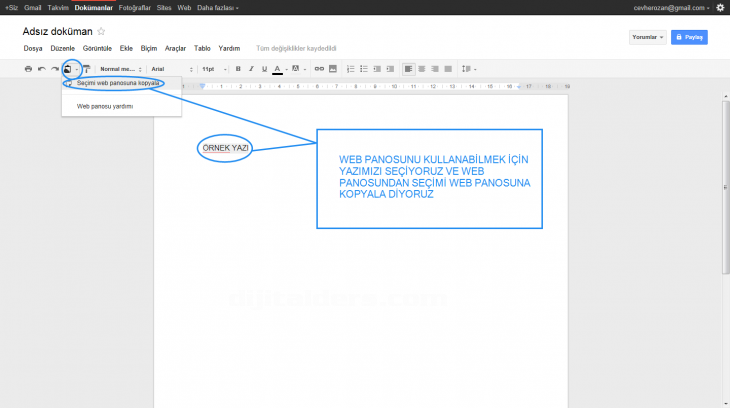Click the ÖRNEK YAZI text in document
This screenshot has width=730, height=408.
pos(224,147)
